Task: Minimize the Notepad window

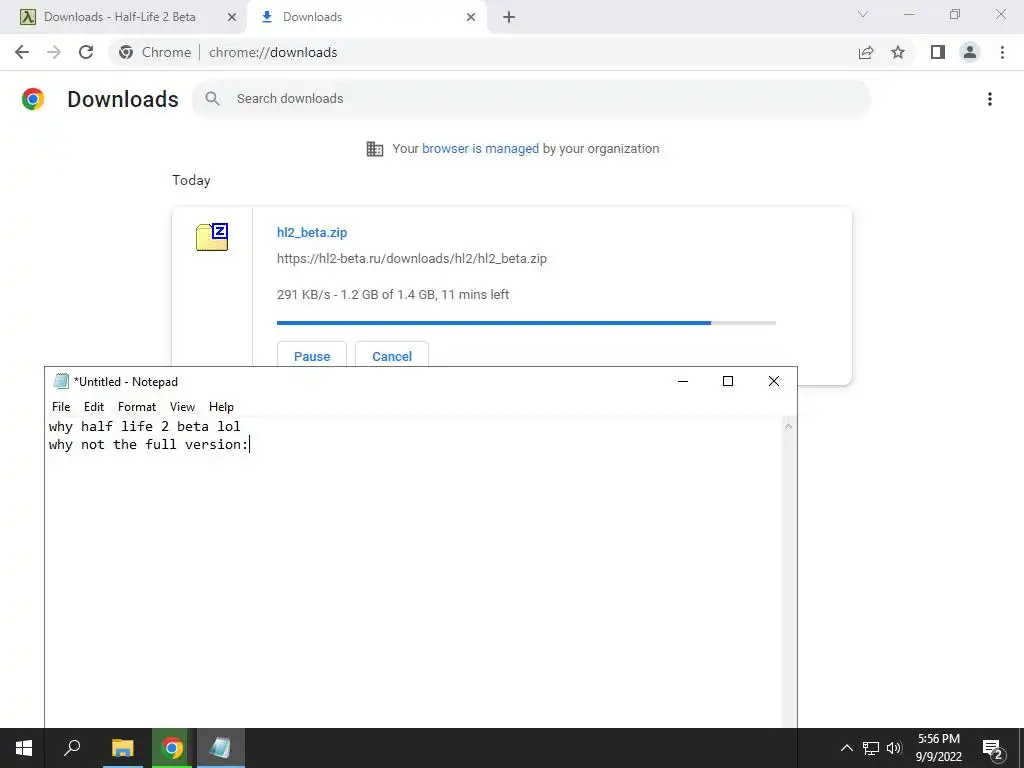Action: point(683,381)
